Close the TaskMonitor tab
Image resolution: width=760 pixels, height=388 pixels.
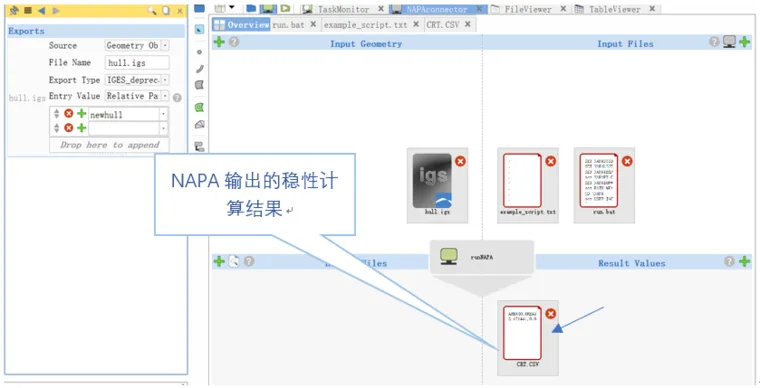[x=380, y=9]
